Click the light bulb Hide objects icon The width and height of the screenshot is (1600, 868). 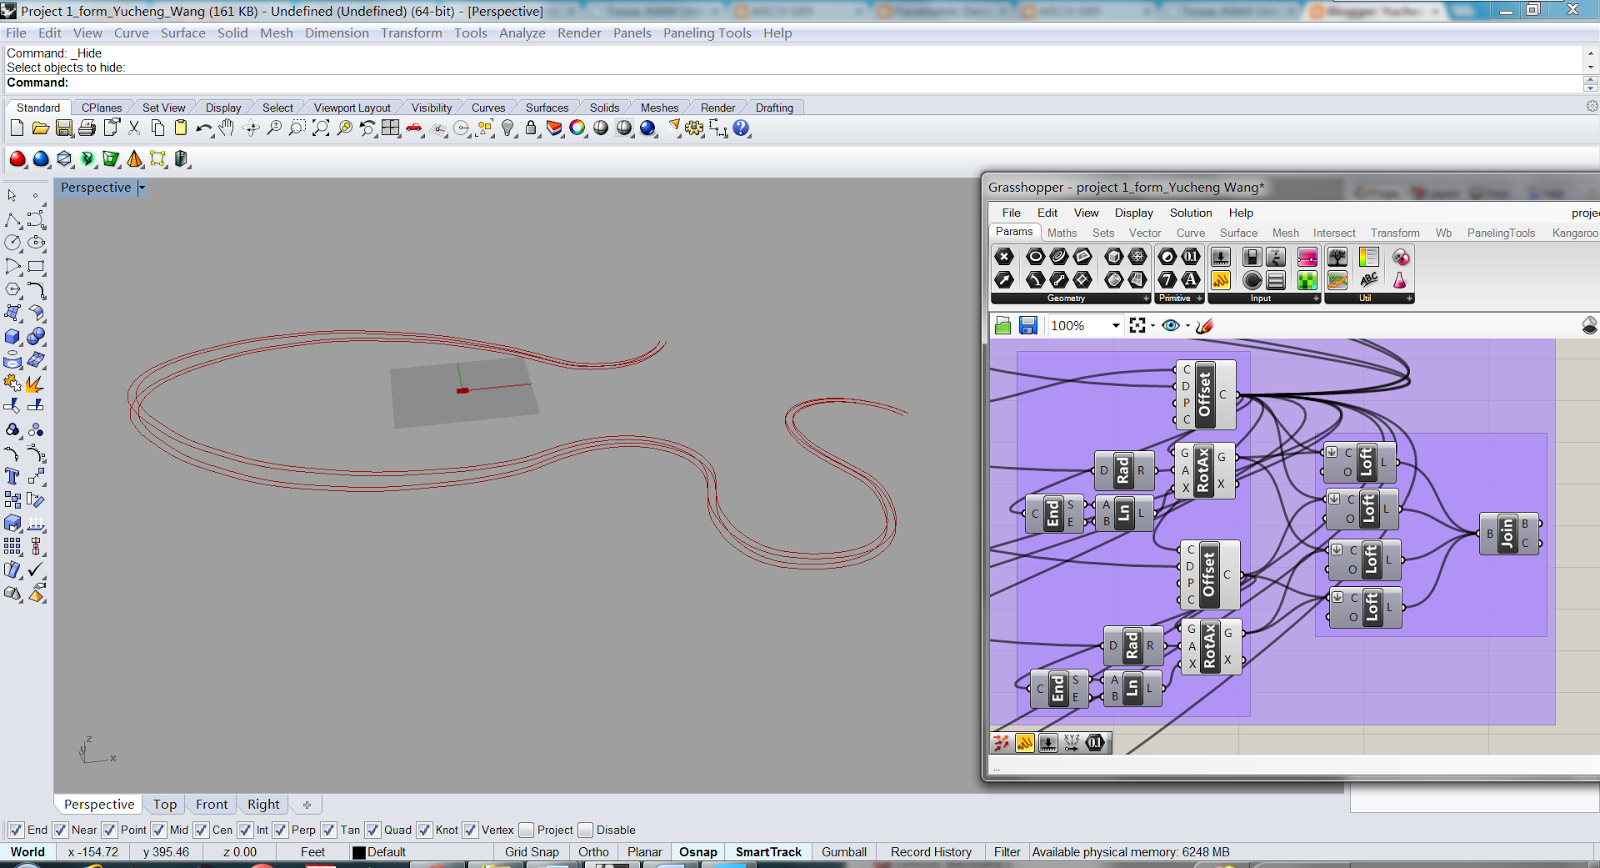pyautogui.click(x=508, y=128)
